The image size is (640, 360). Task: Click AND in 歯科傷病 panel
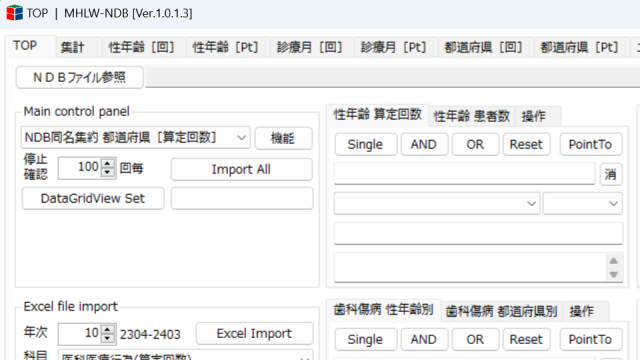424,339
